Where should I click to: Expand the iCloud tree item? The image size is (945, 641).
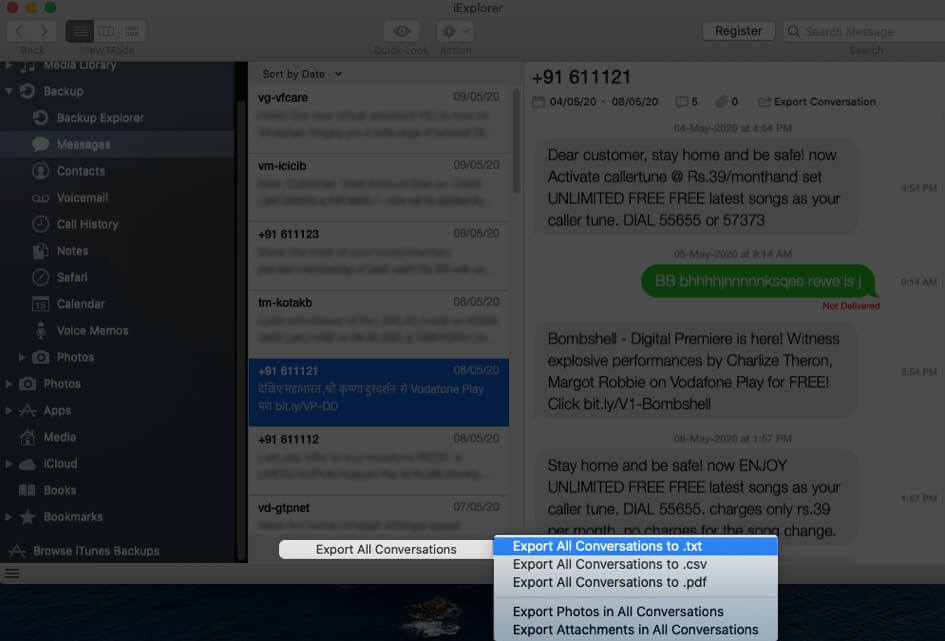point(8,463)
